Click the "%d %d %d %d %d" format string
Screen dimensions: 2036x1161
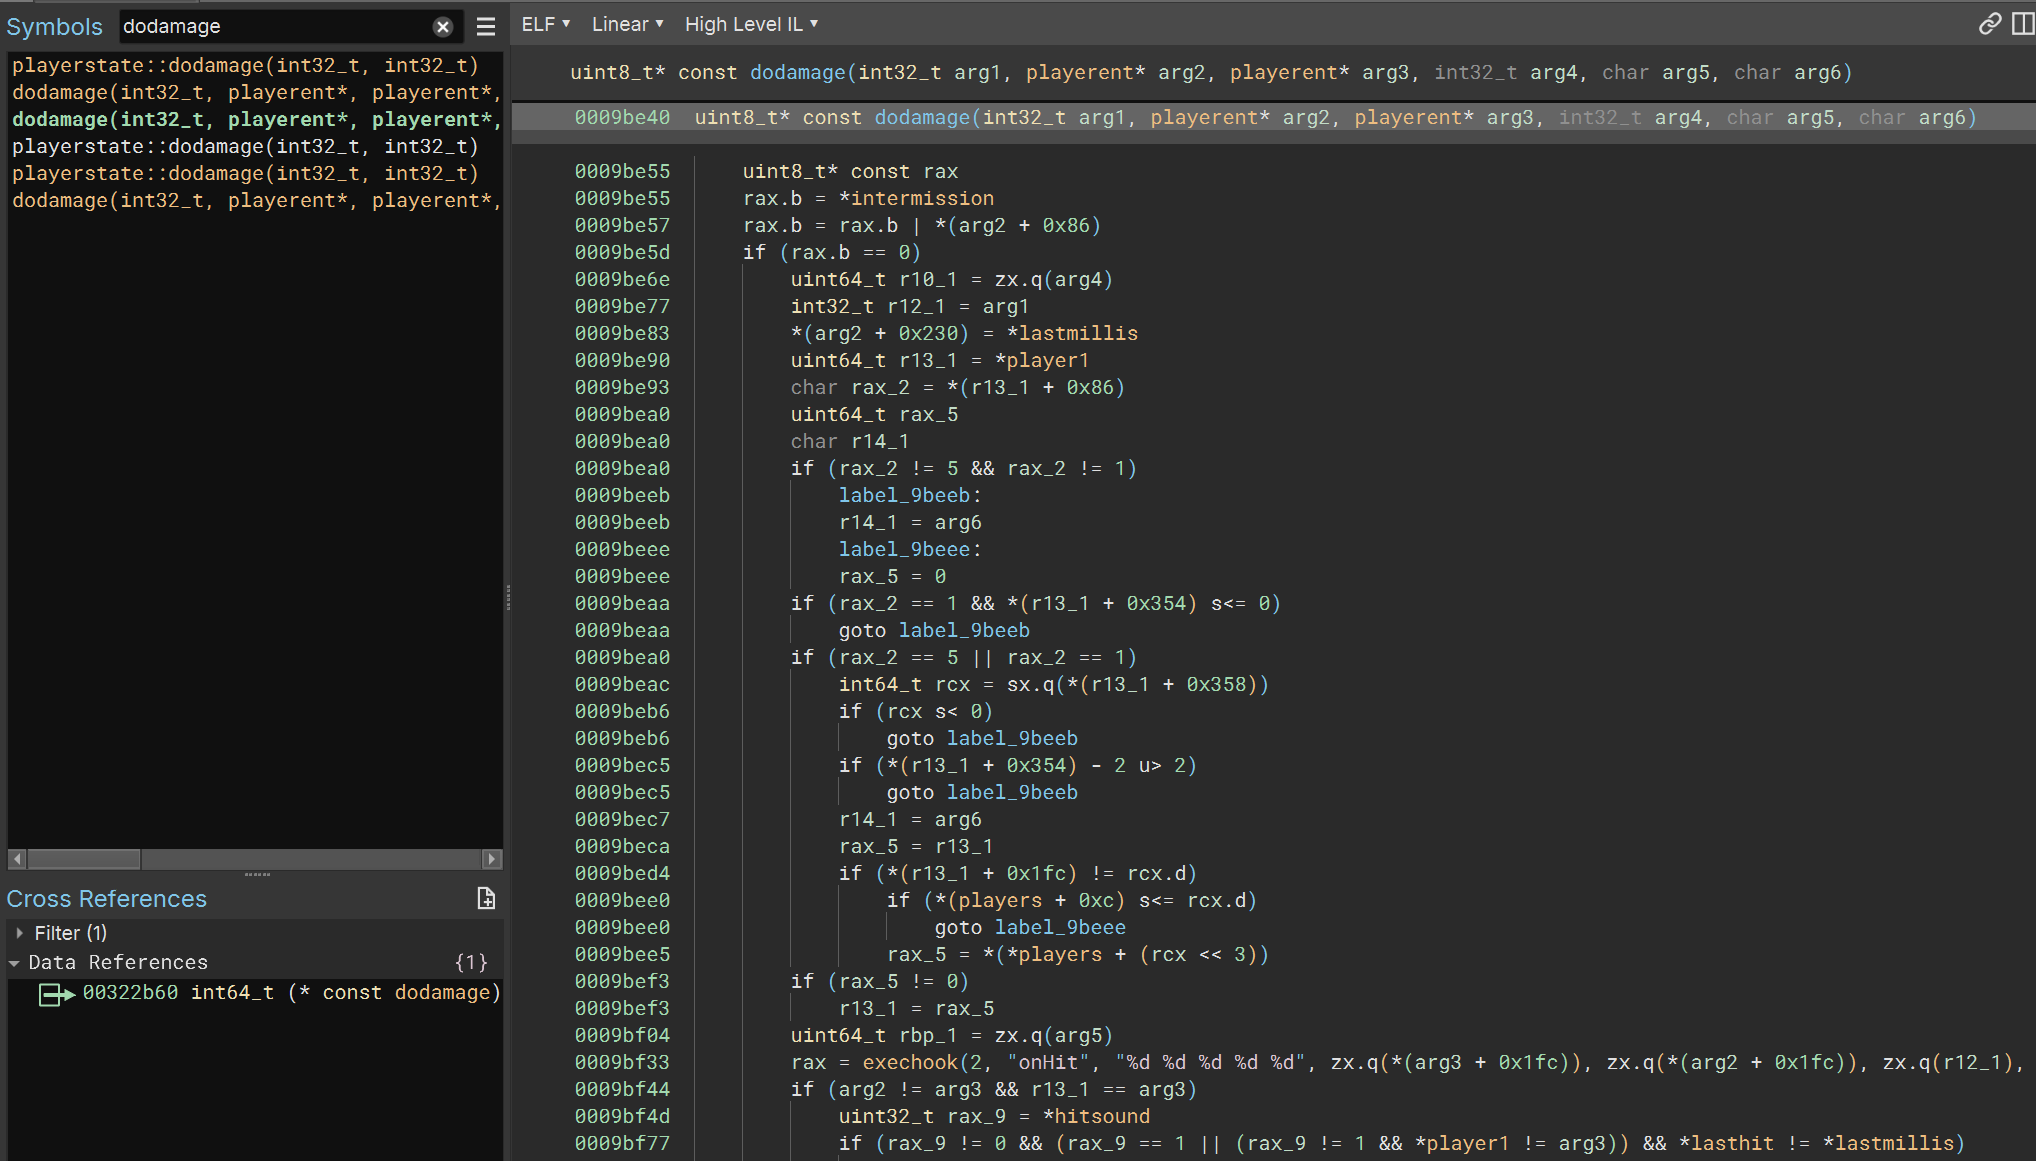[1211, 1062]
